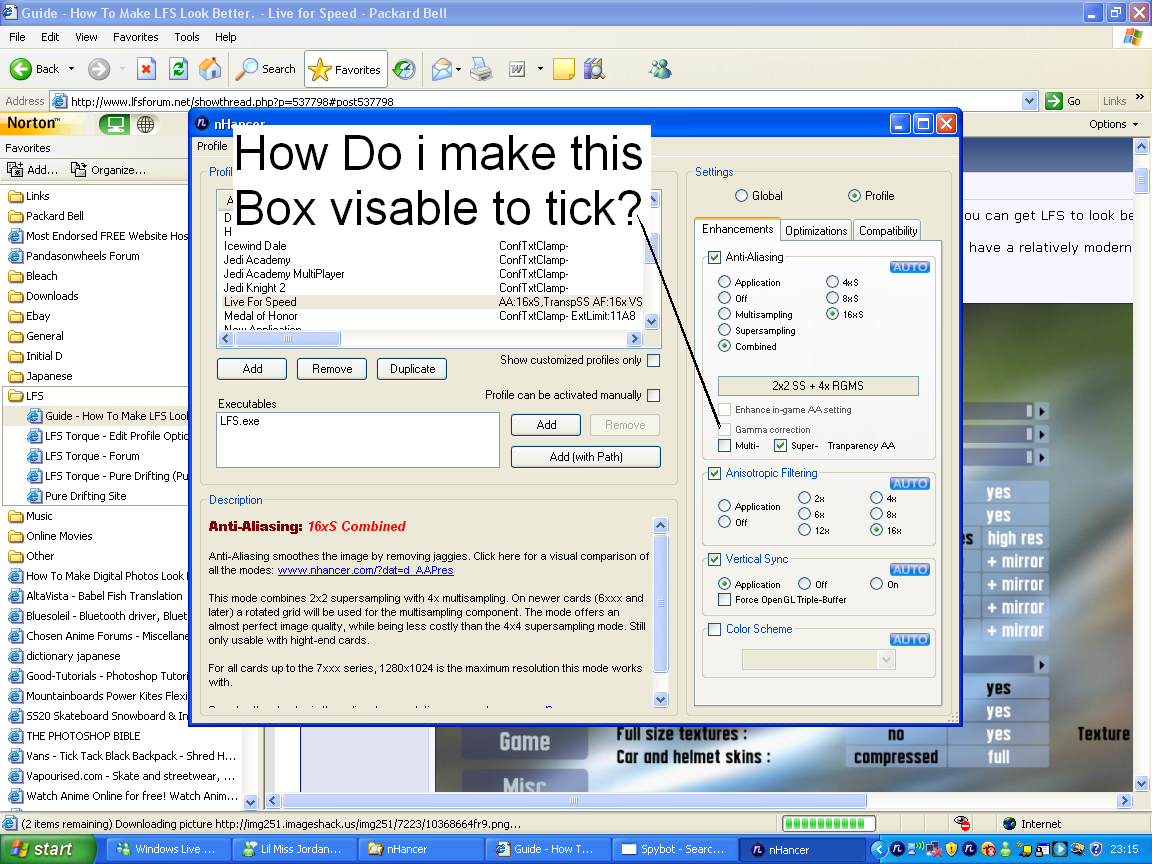The image size is (1152, 864).
Task: Open the Edit with Word dropdown arrow
Action: [540, 69]
